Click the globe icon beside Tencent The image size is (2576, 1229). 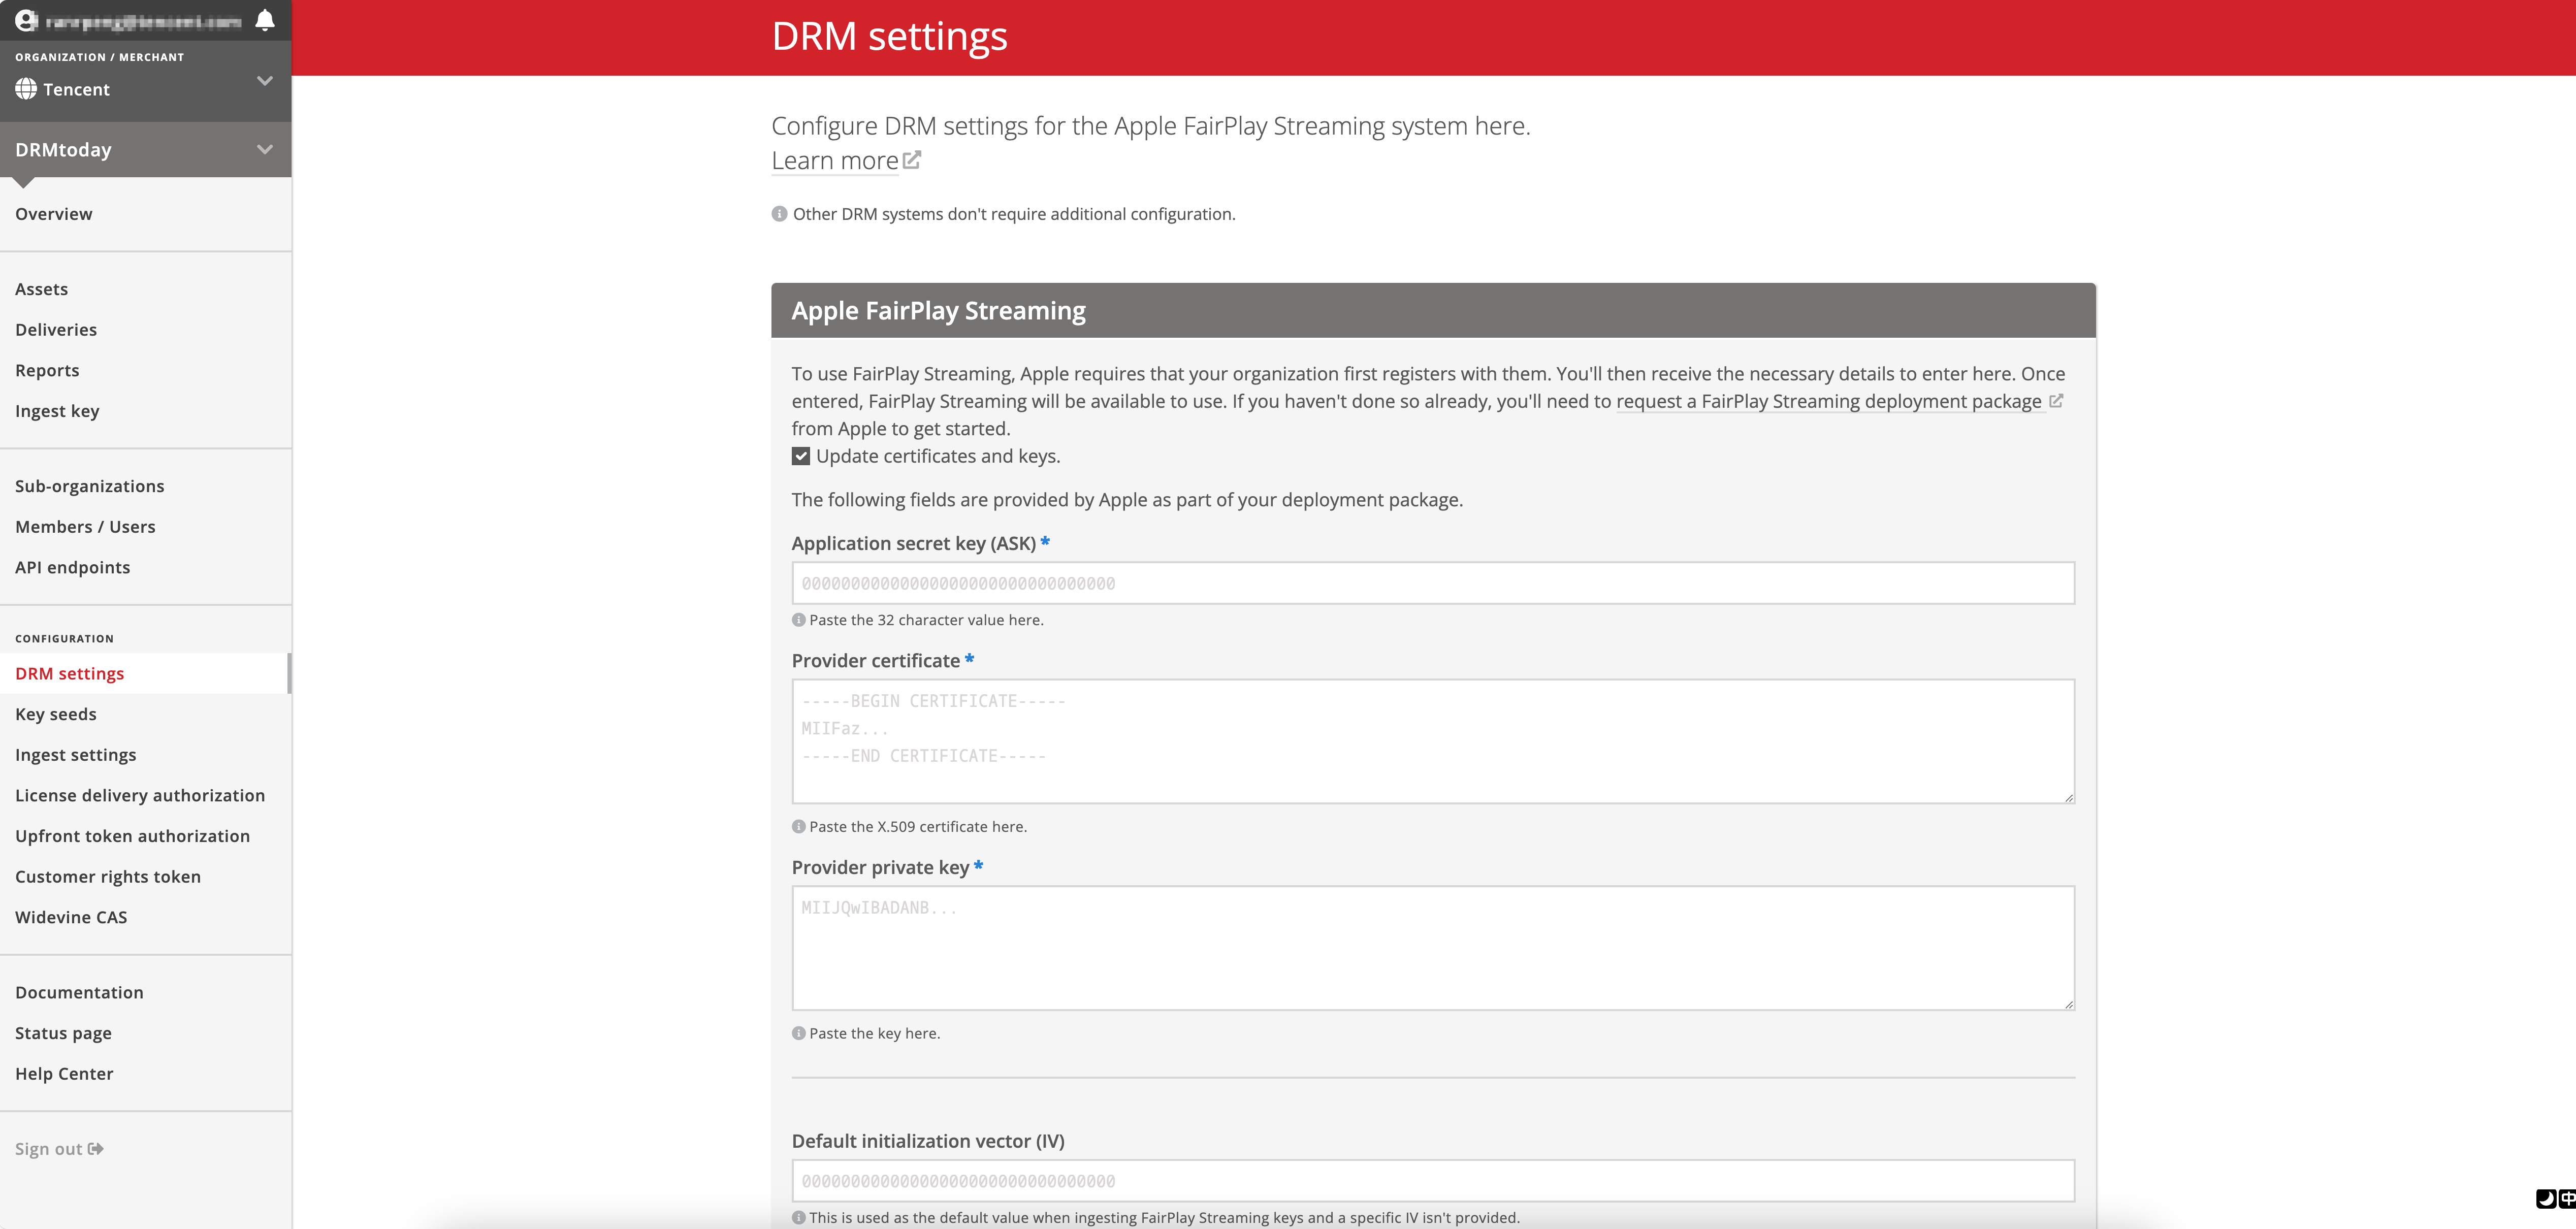pos(26,89)
